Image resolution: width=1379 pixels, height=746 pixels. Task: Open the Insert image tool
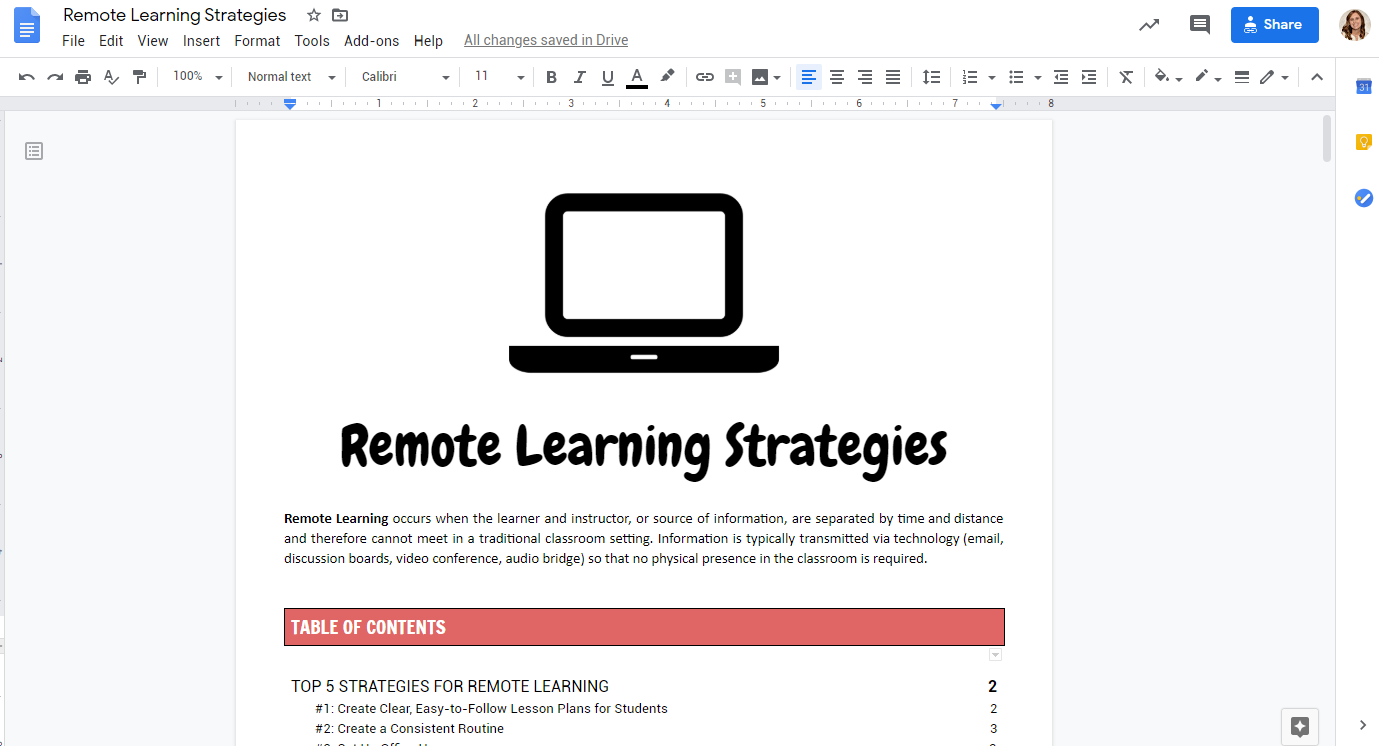click(x=762, y=77)
